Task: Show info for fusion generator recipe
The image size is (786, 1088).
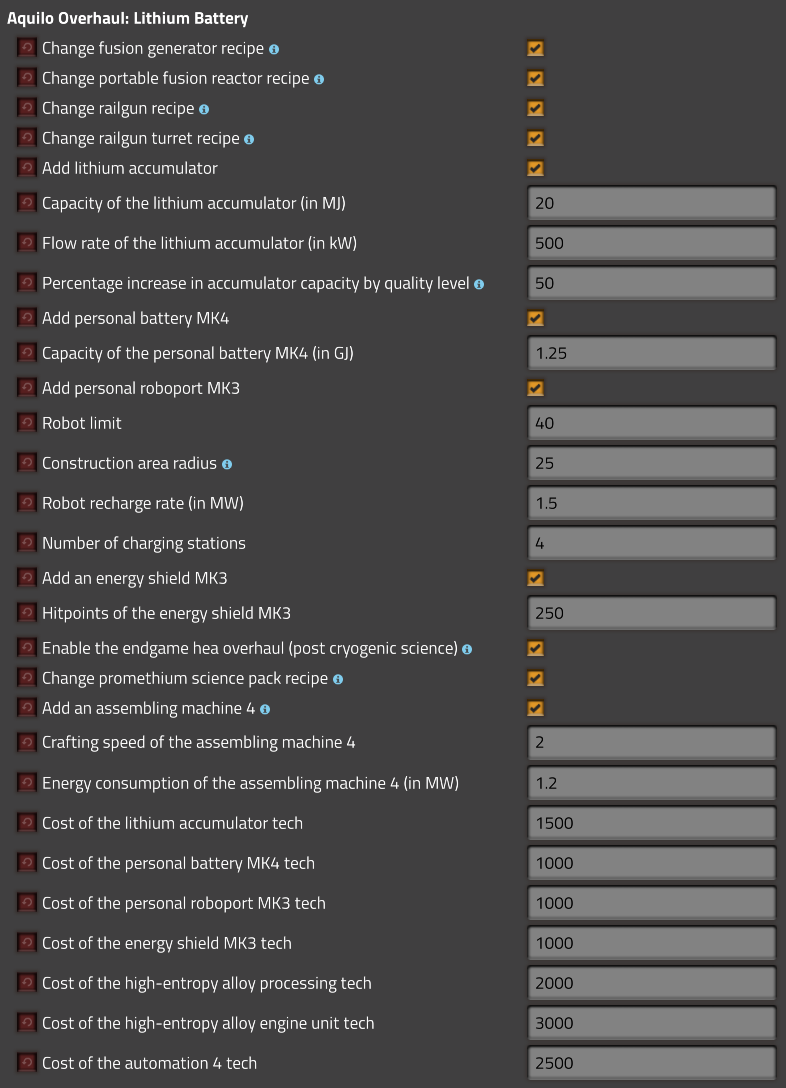Action: tap(274, 49)
